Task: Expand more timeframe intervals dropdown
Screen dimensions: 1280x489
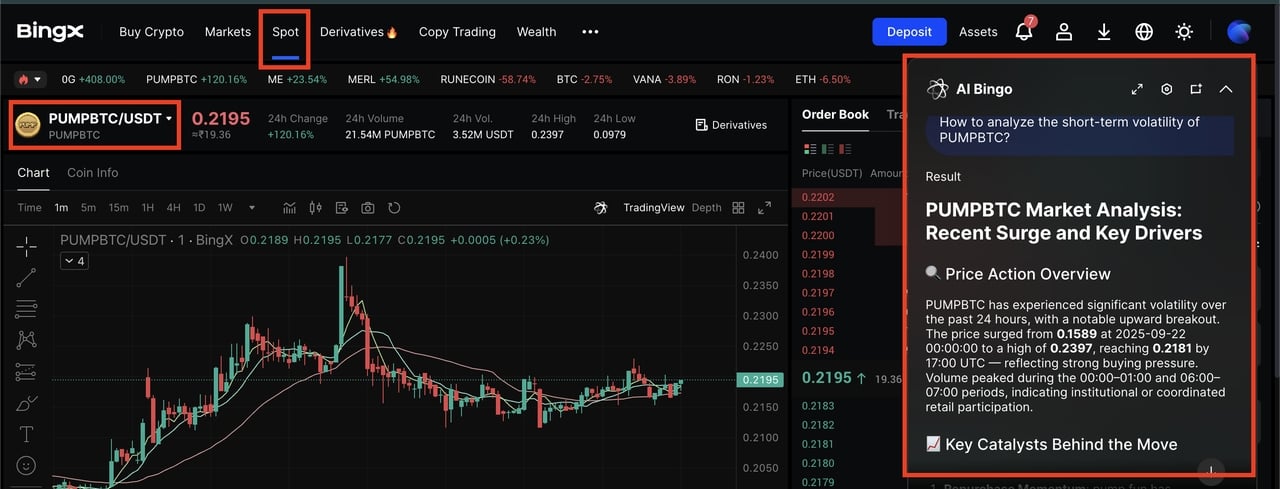Action: point(252,208)
